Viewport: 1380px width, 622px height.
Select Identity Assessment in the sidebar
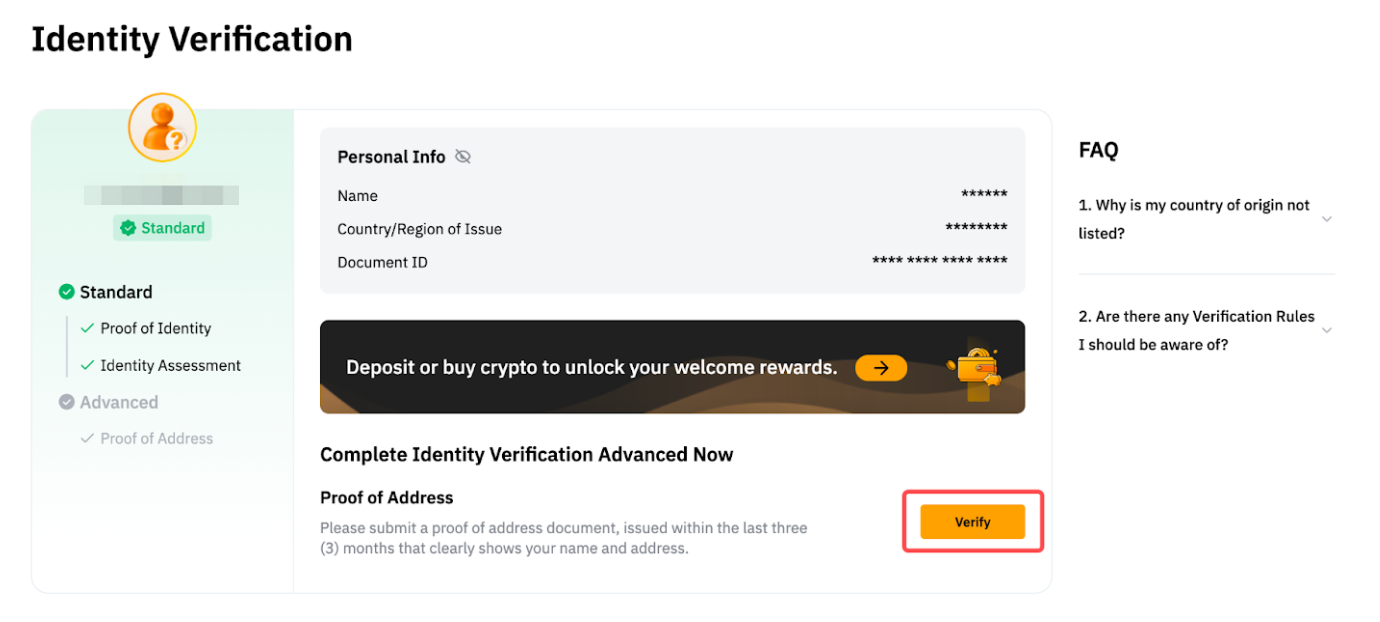coord(170,365)
